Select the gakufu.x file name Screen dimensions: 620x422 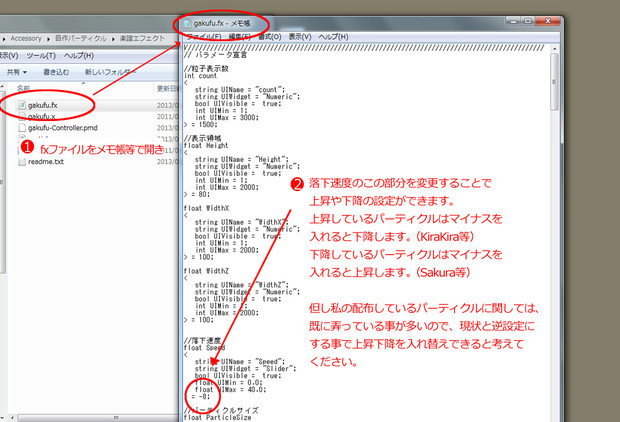click(x=42, y=116)
